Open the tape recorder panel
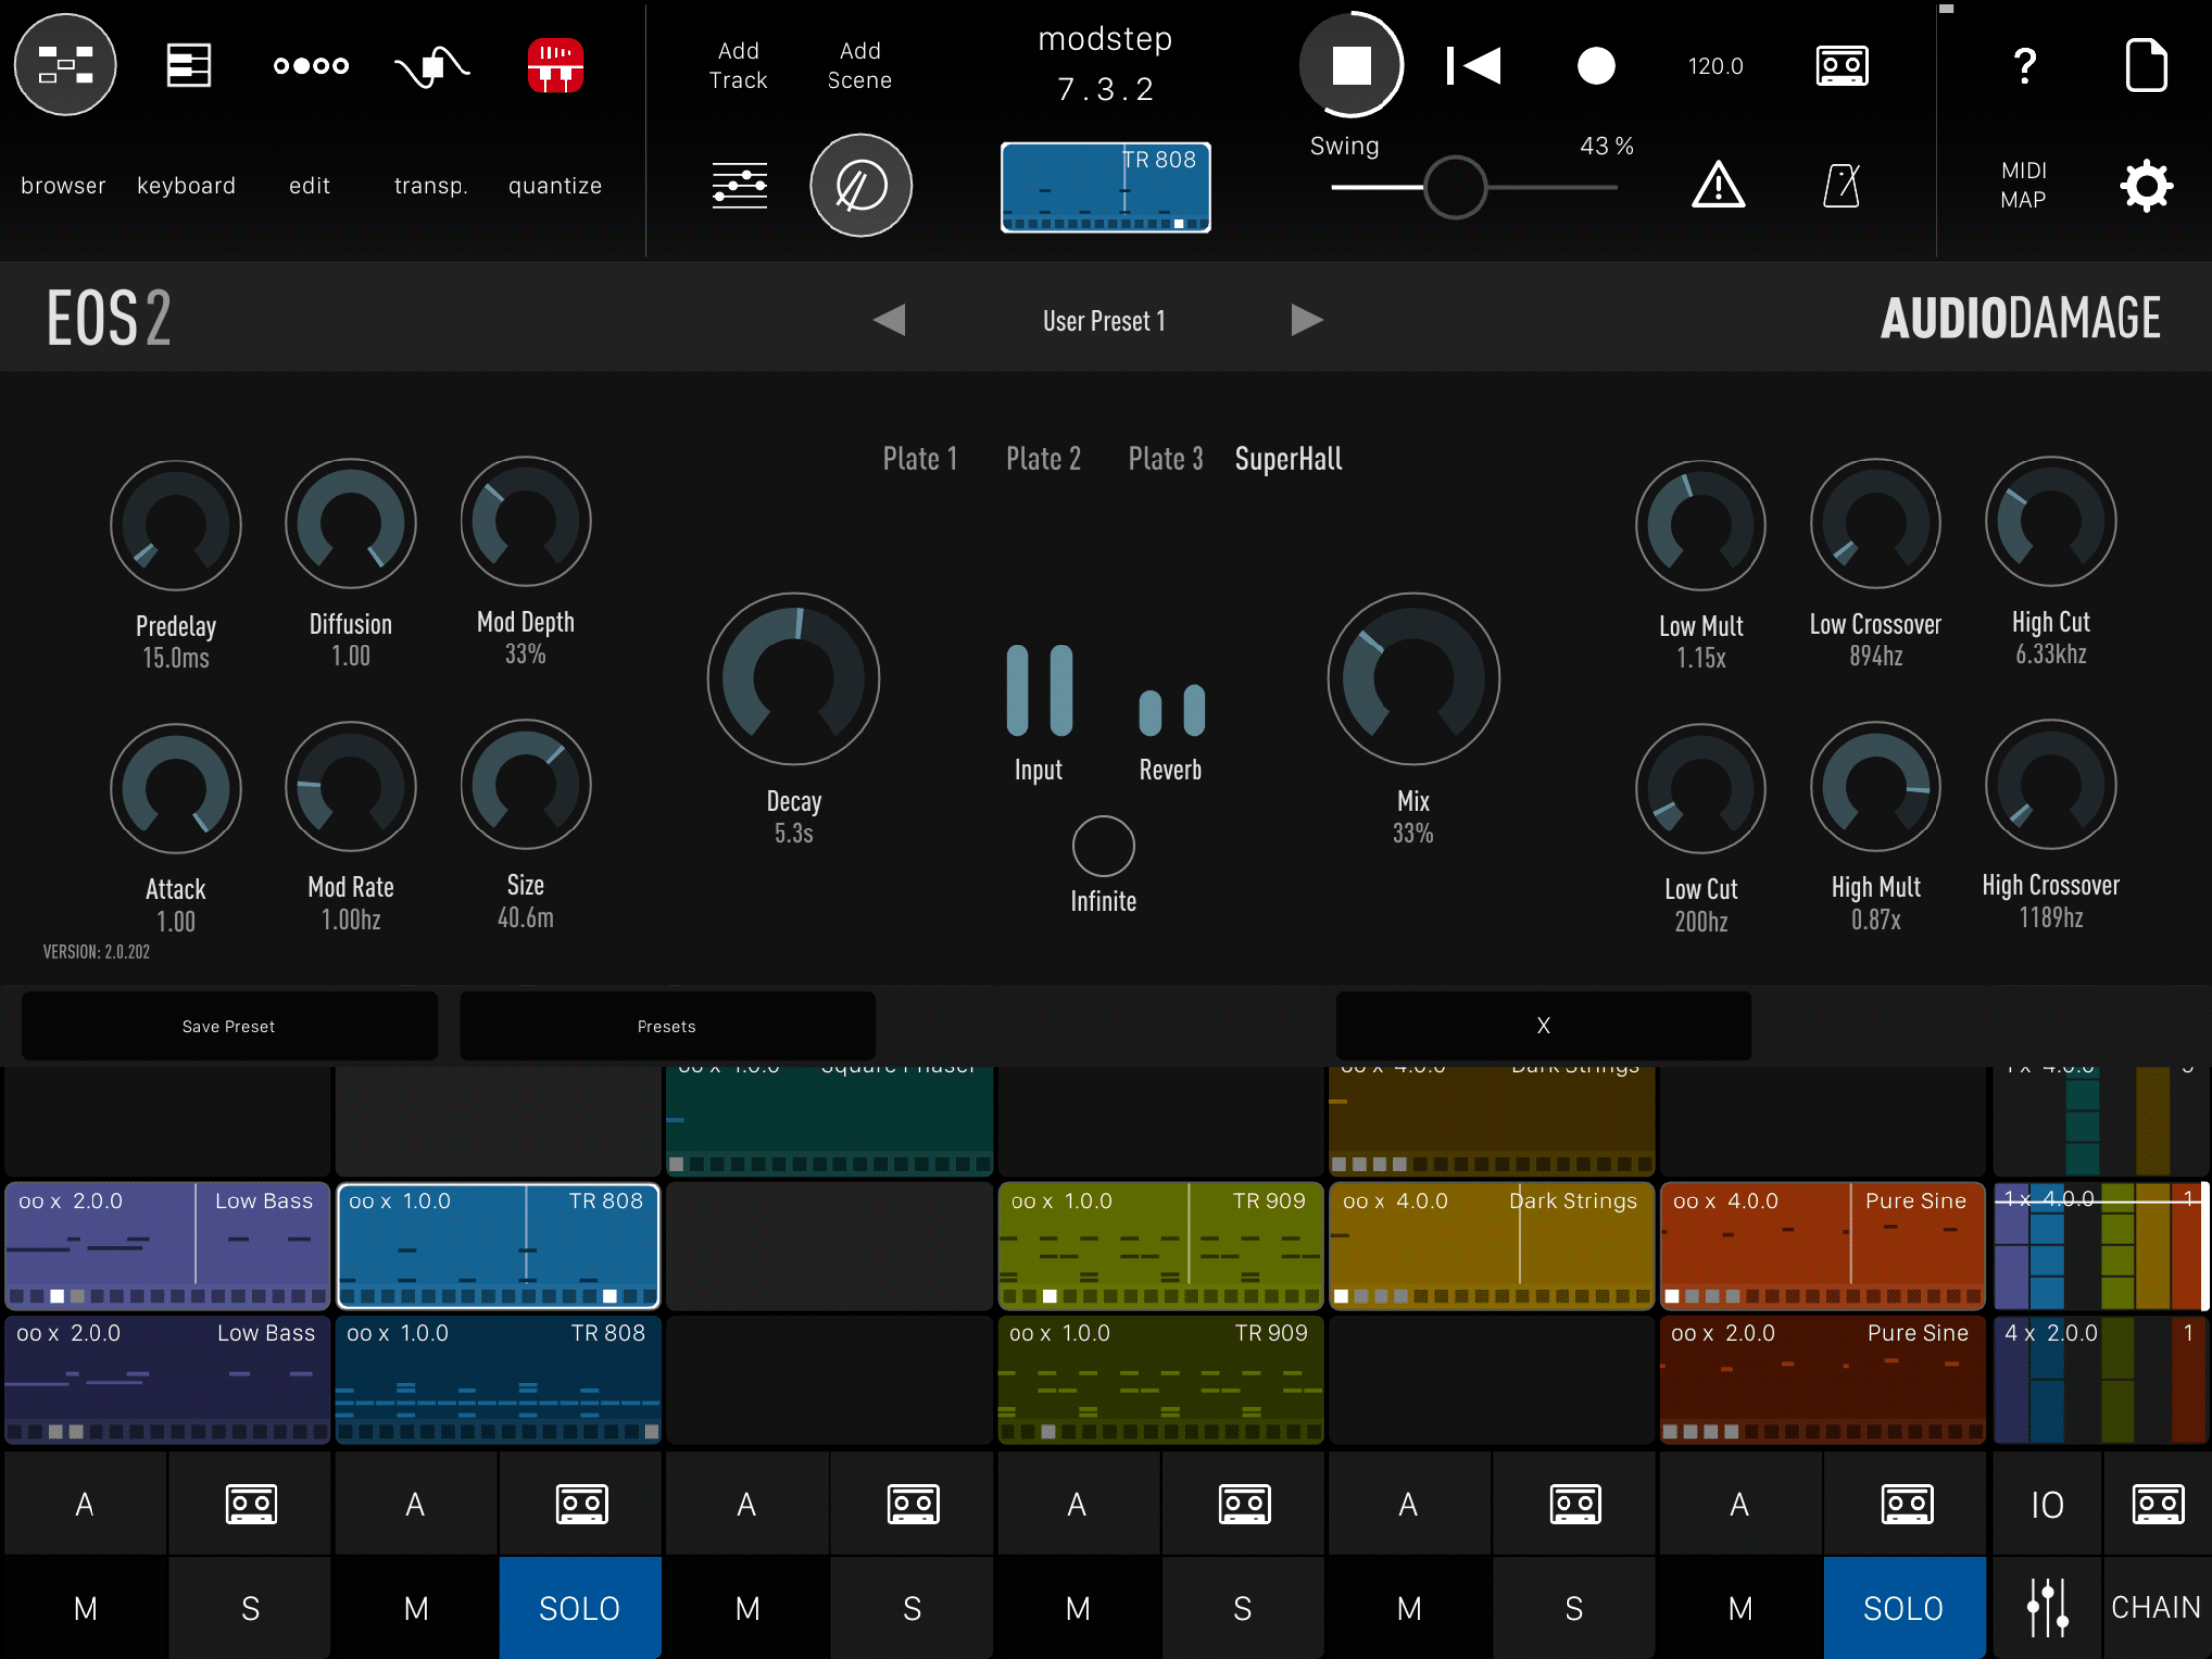Screen dimensions: 2212x1659 (1840, 65)
